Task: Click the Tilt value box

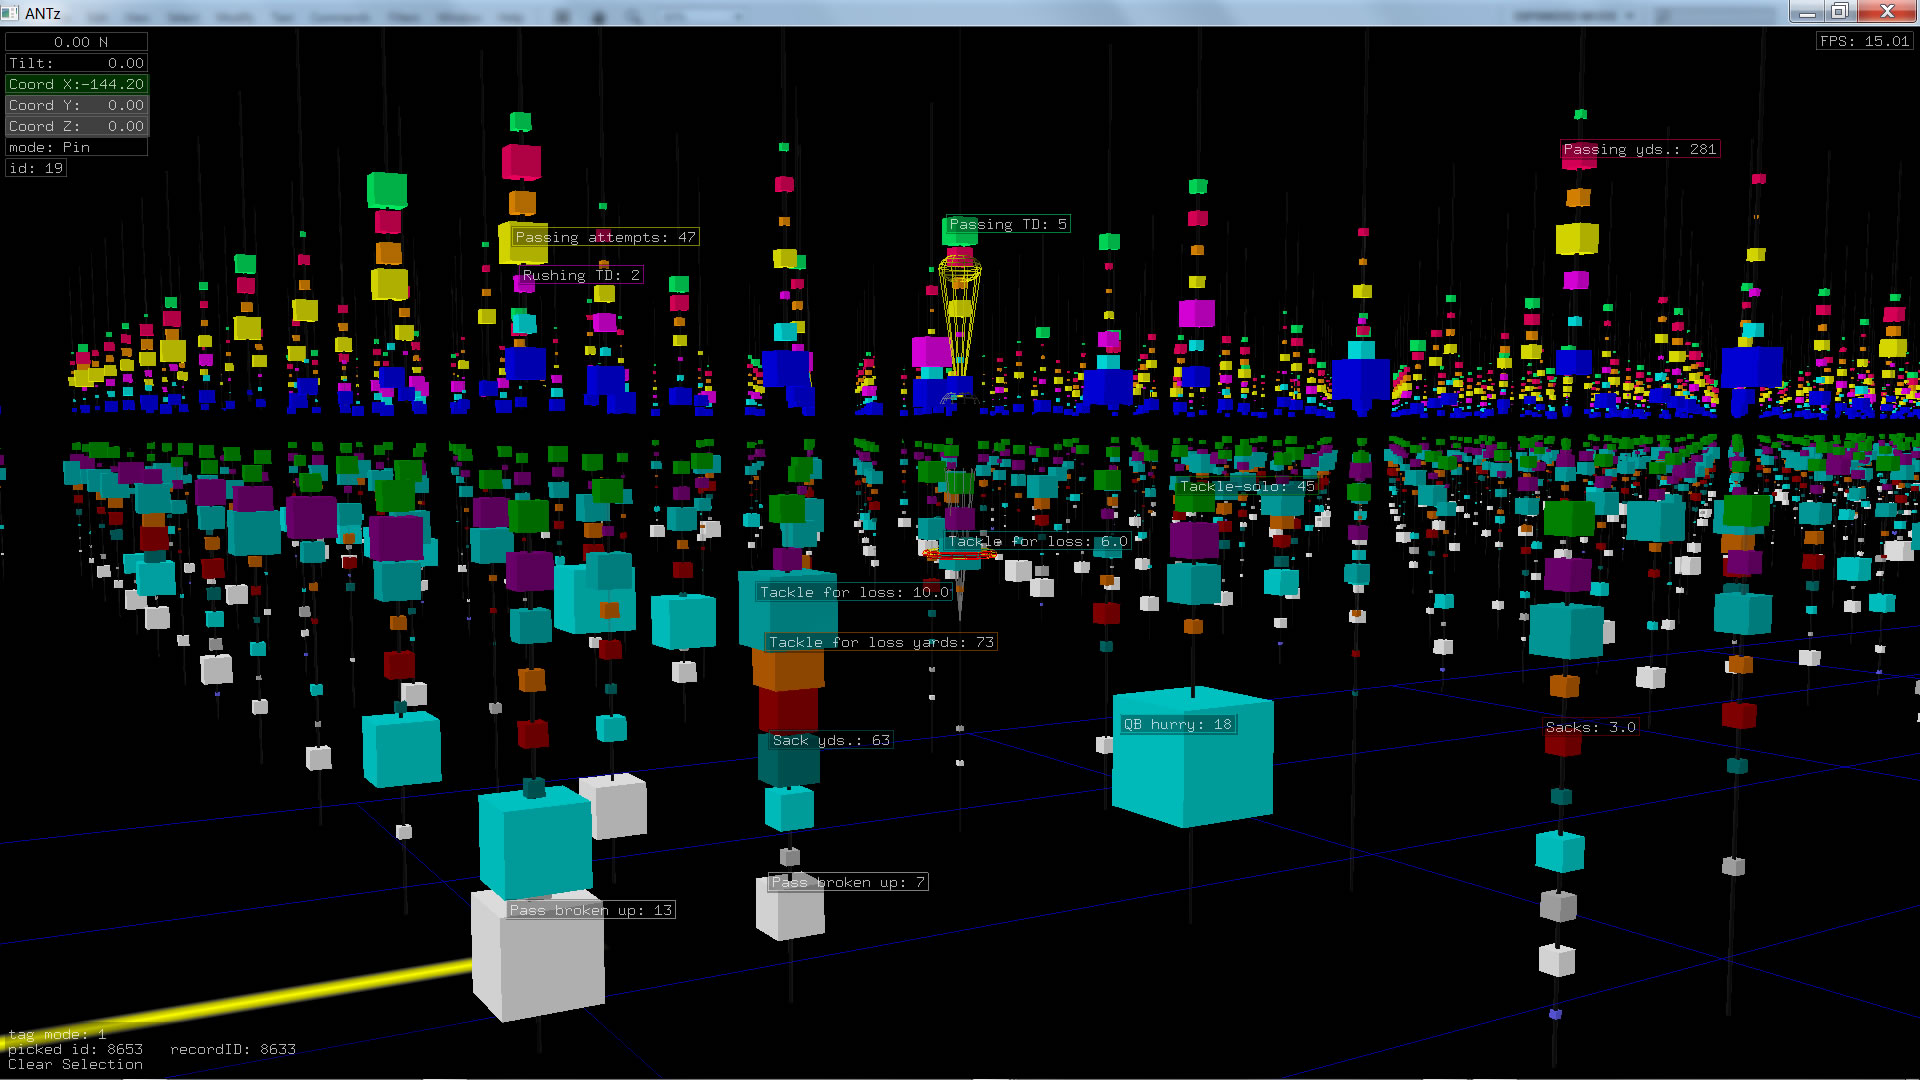Action: tap(77, 63)
